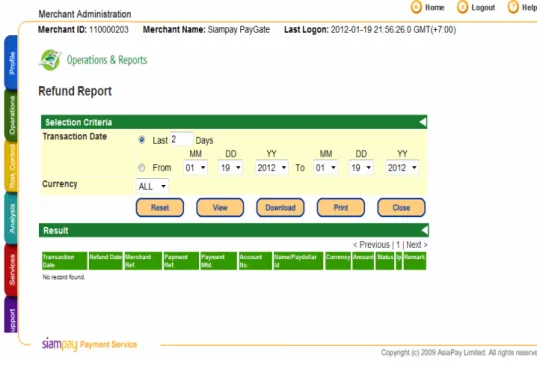Open the Operations side tab
Screen dimensions: 537x367
(x=11, y=115)
